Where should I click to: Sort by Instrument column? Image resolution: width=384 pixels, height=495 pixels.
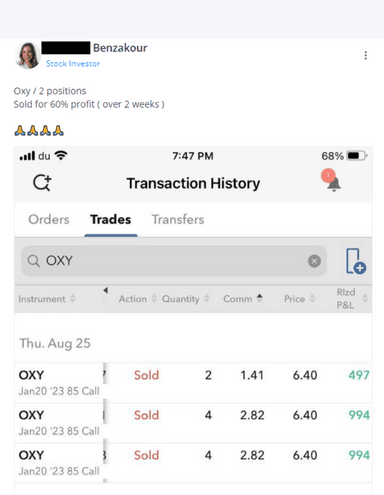pyautogui.click(x=47, y=299)
